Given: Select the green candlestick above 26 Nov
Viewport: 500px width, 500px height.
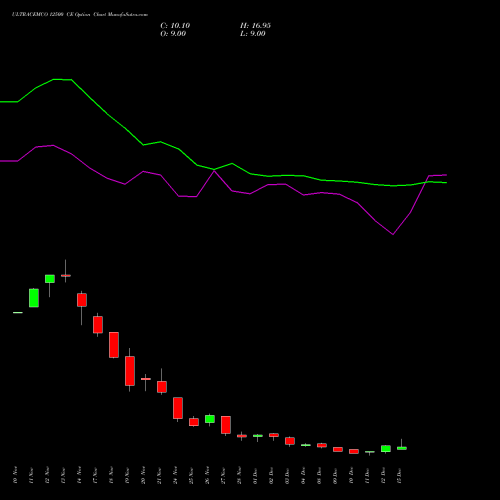Looking at the screenshot, I should (x=210, y=419).
